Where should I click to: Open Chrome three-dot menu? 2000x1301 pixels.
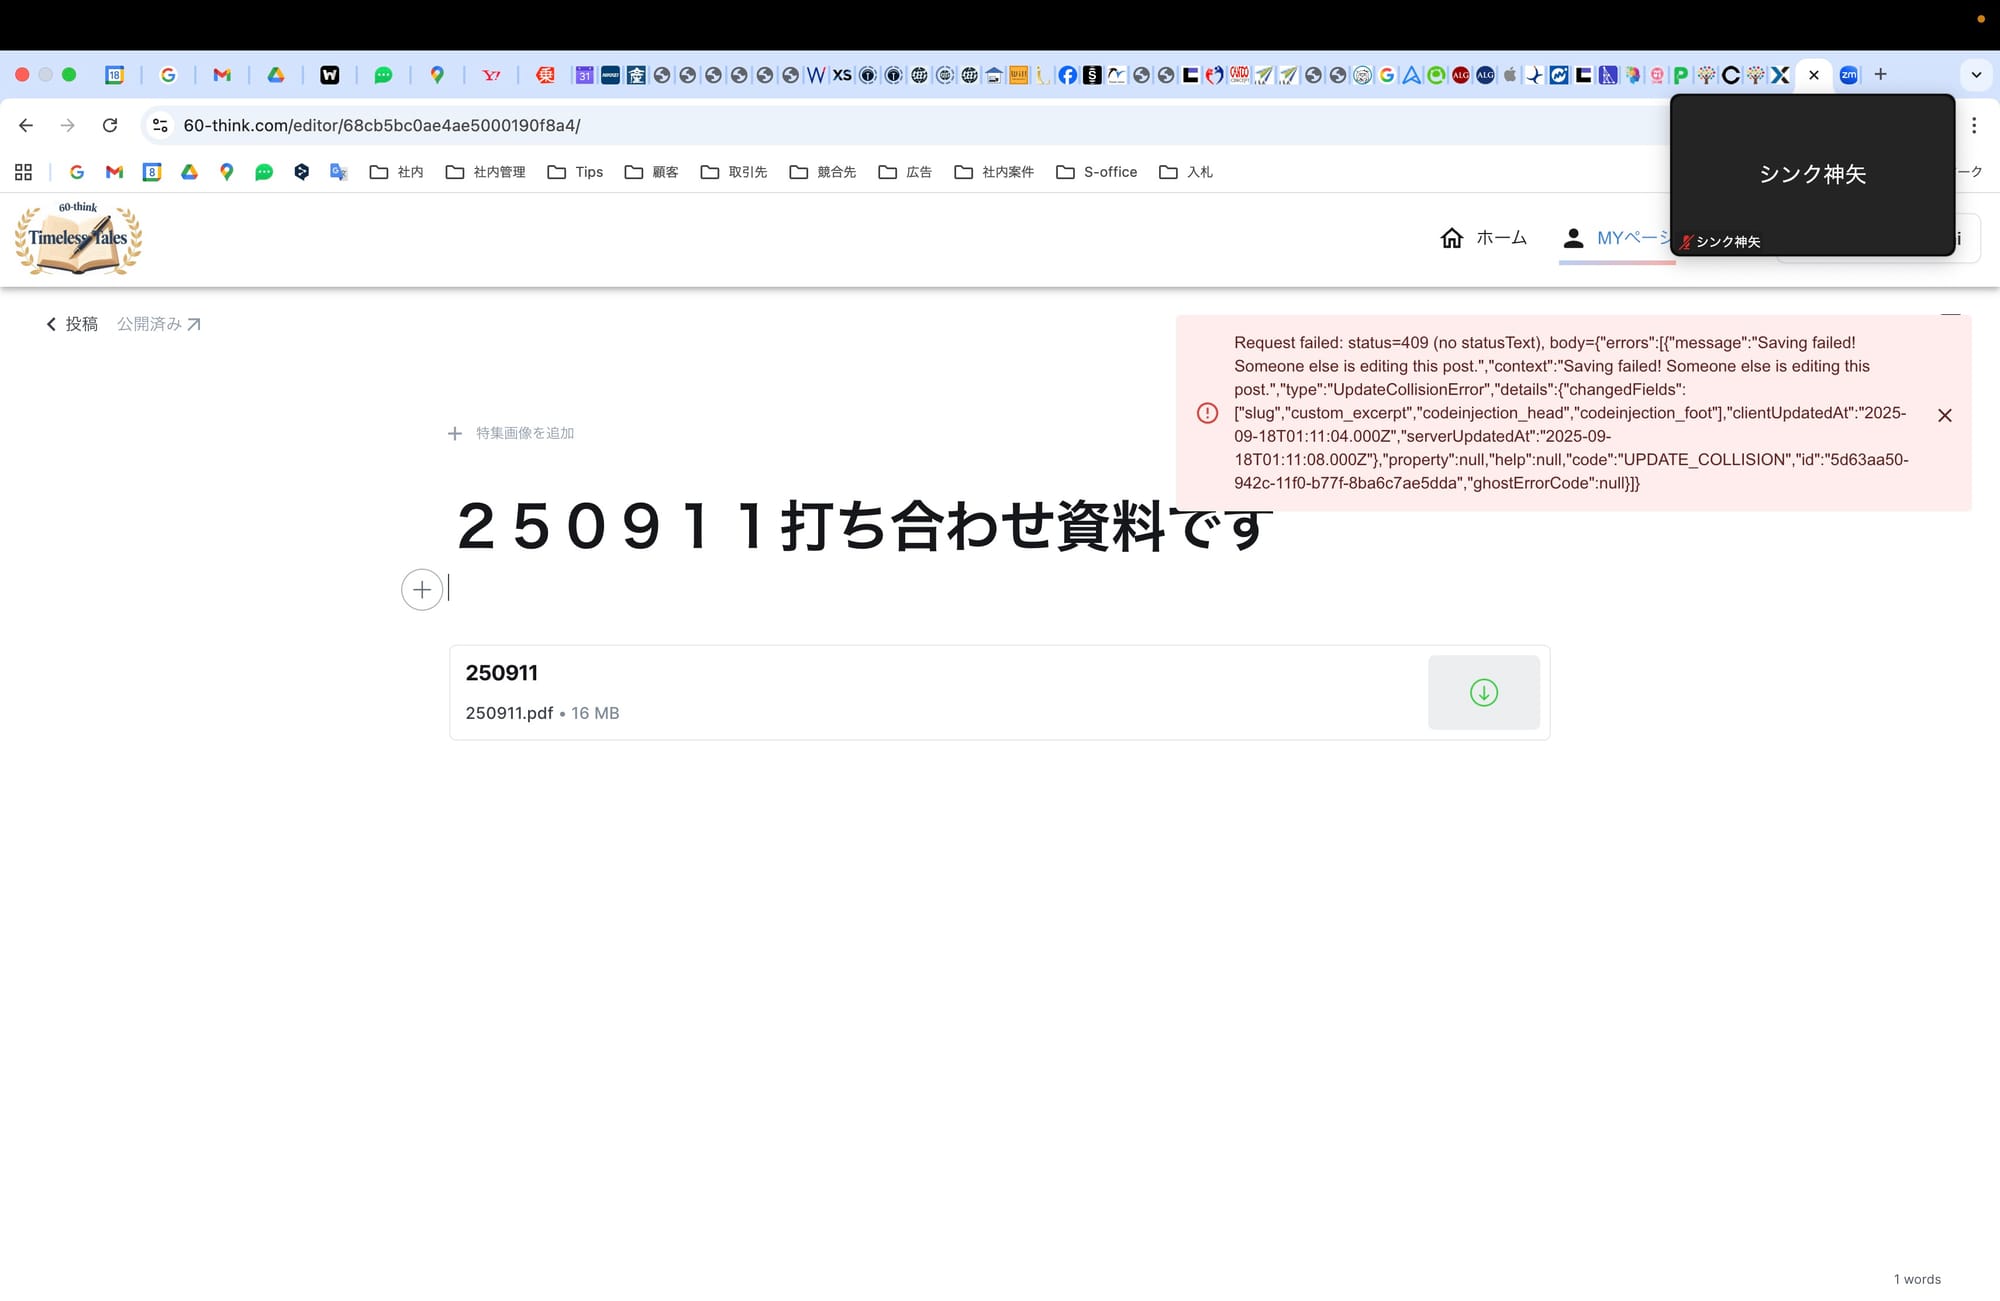click(x=1973, y=125)
